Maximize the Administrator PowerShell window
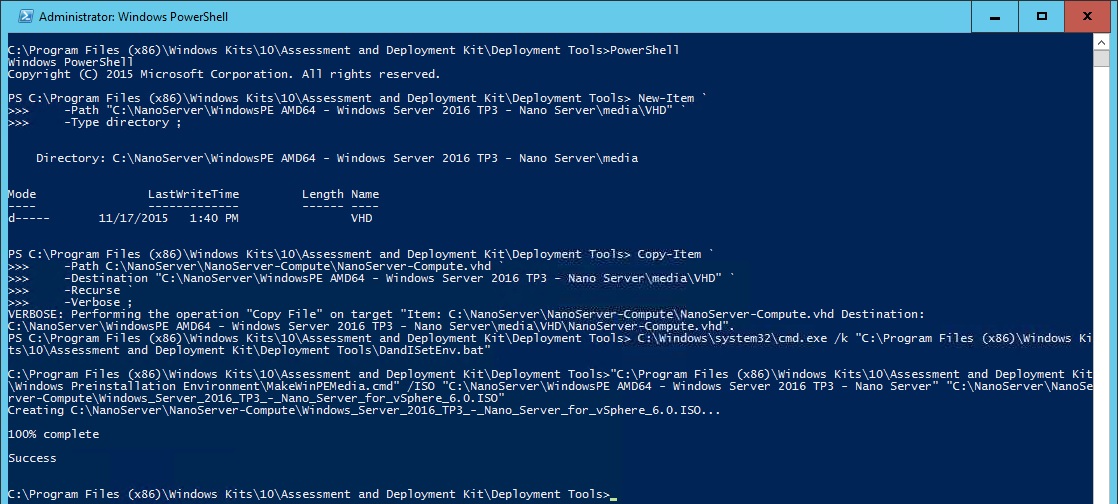Viewport: 1118px width, 504px height. coord(1042,16)
